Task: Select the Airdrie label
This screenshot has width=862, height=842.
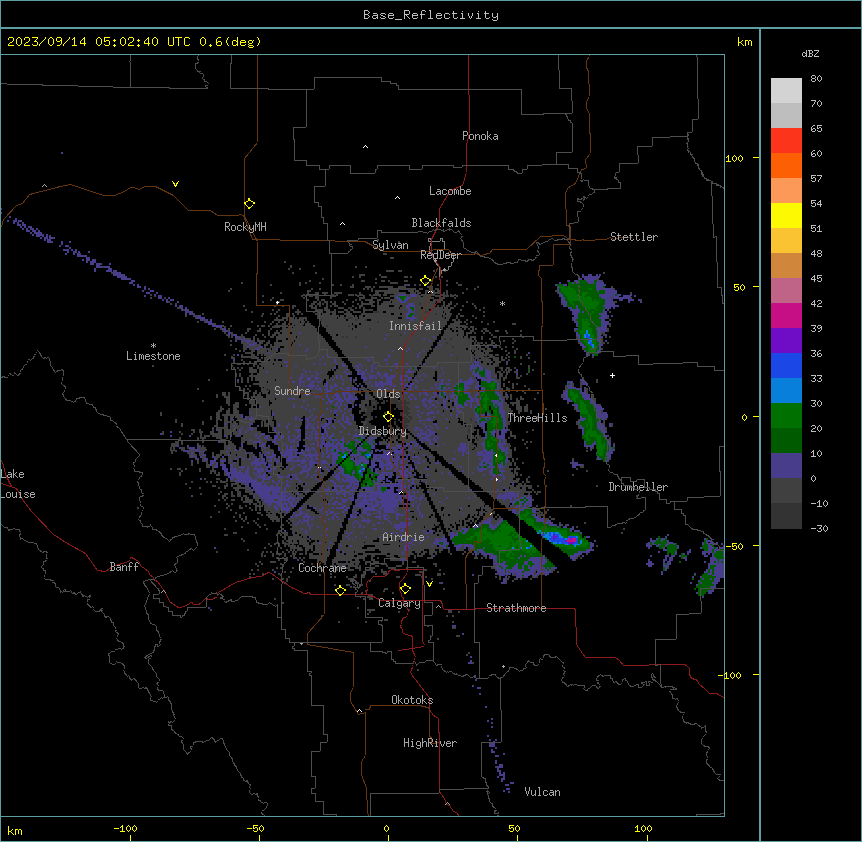Action: coord(404,537)
